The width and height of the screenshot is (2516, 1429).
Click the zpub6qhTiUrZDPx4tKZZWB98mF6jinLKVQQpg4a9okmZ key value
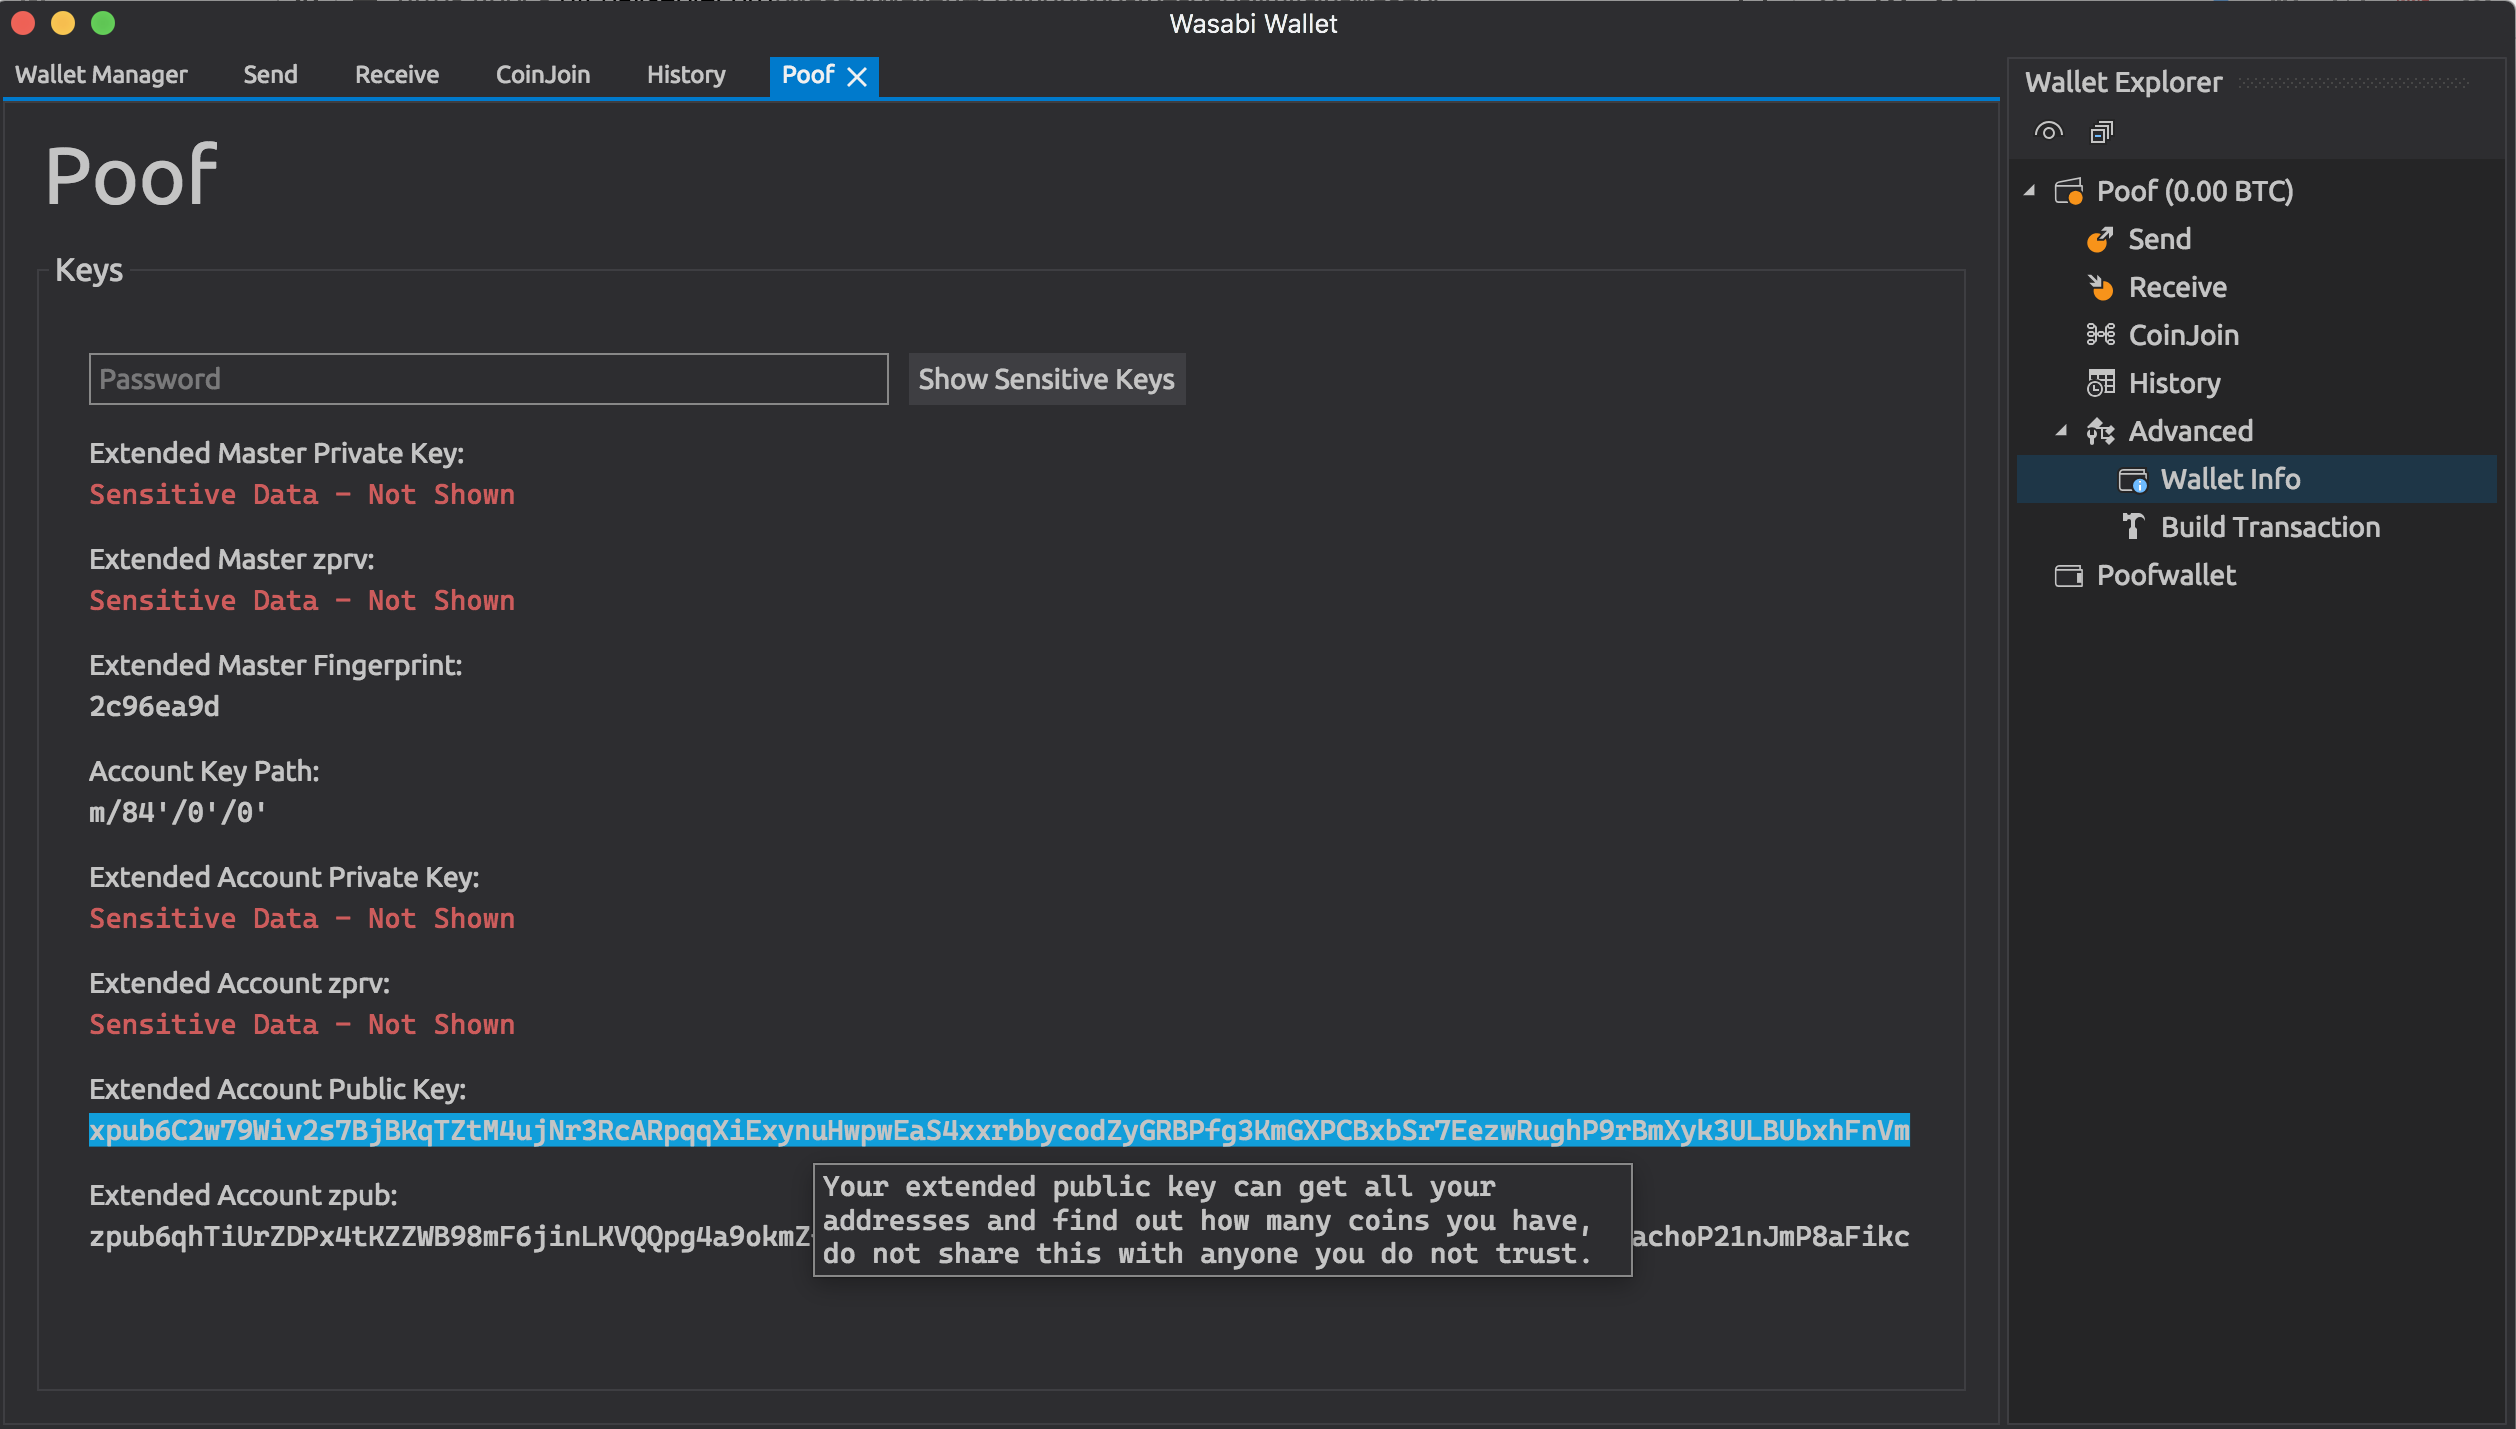click(449, 1236)
